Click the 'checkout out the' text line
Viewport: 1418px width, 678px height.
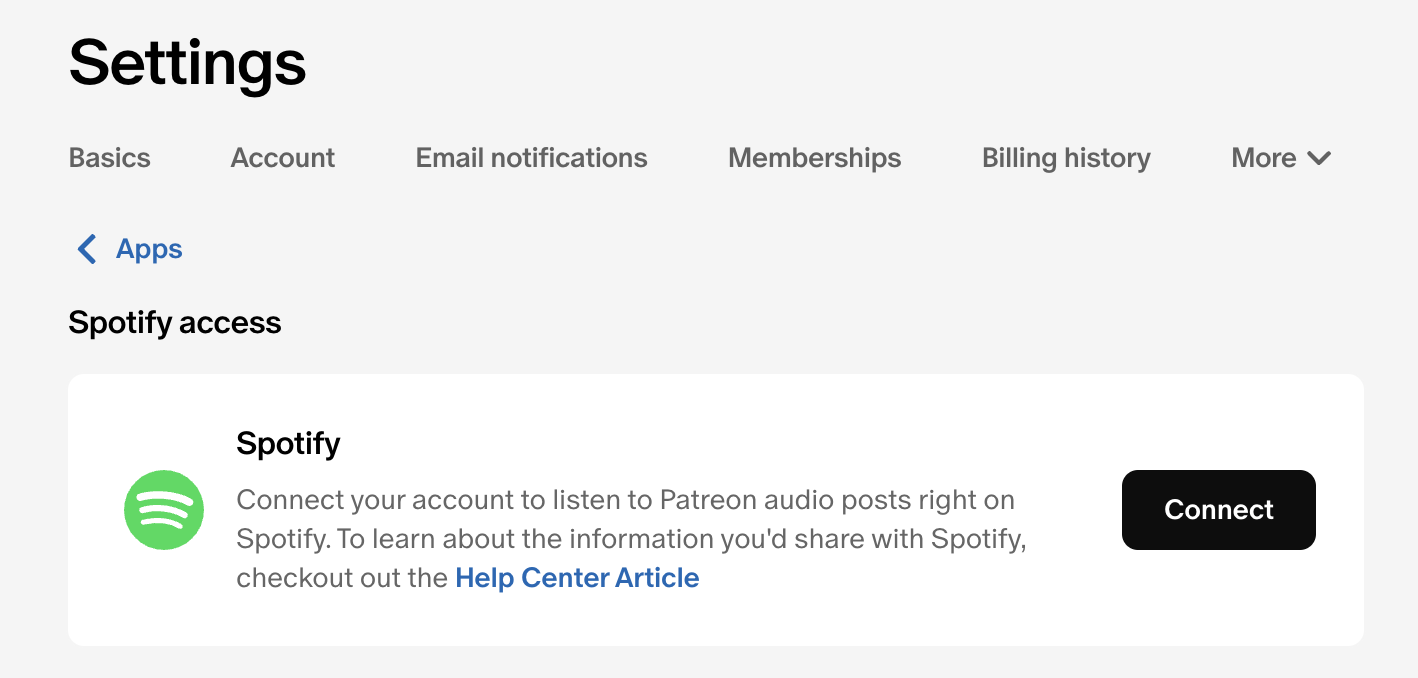tap(342, 578)
